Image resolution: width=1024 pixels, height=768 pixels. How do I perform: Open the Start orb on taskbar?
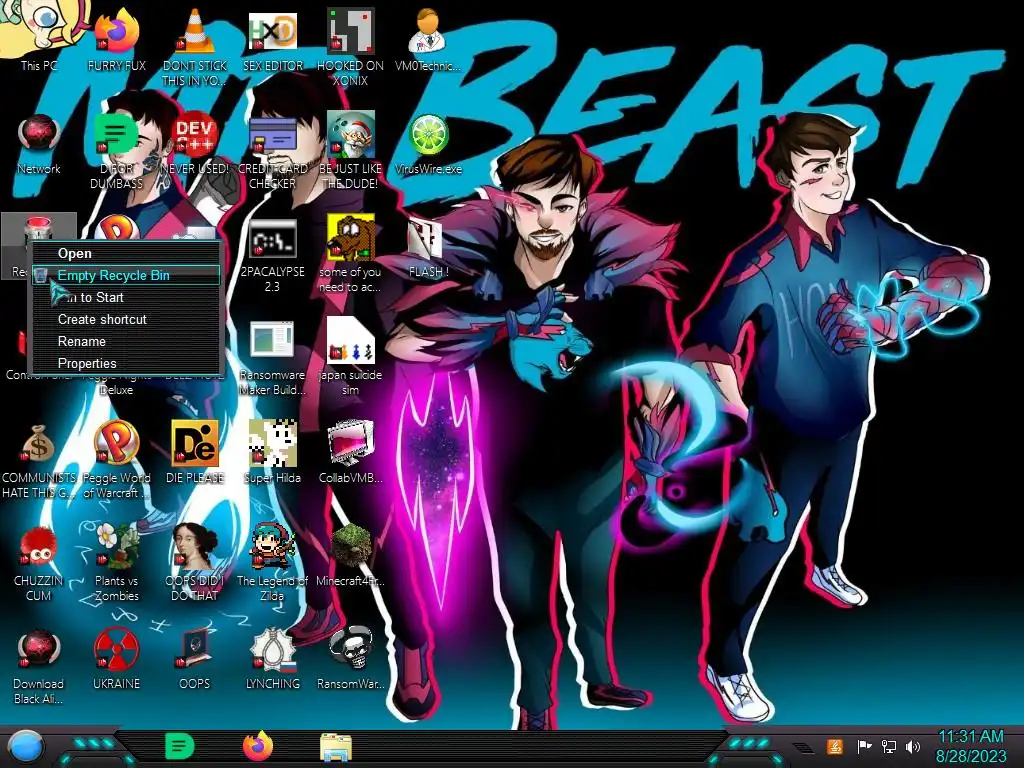point(25,747)
